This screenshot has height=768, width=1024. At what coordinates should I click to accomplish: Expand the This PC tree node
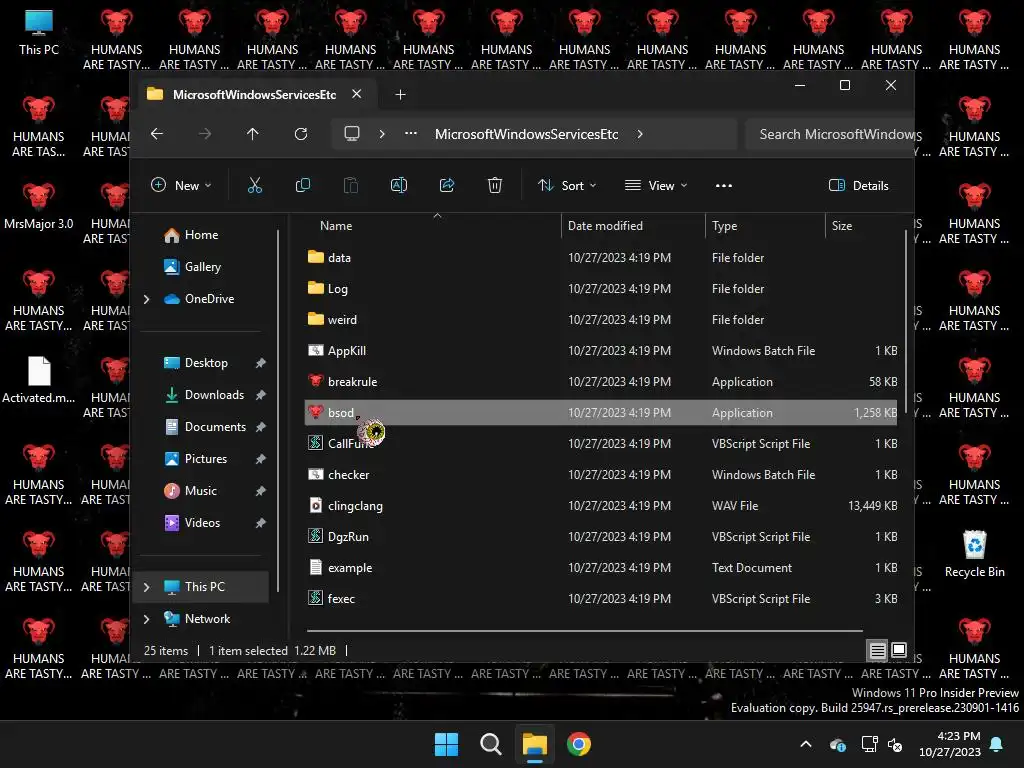pos(147,587)
